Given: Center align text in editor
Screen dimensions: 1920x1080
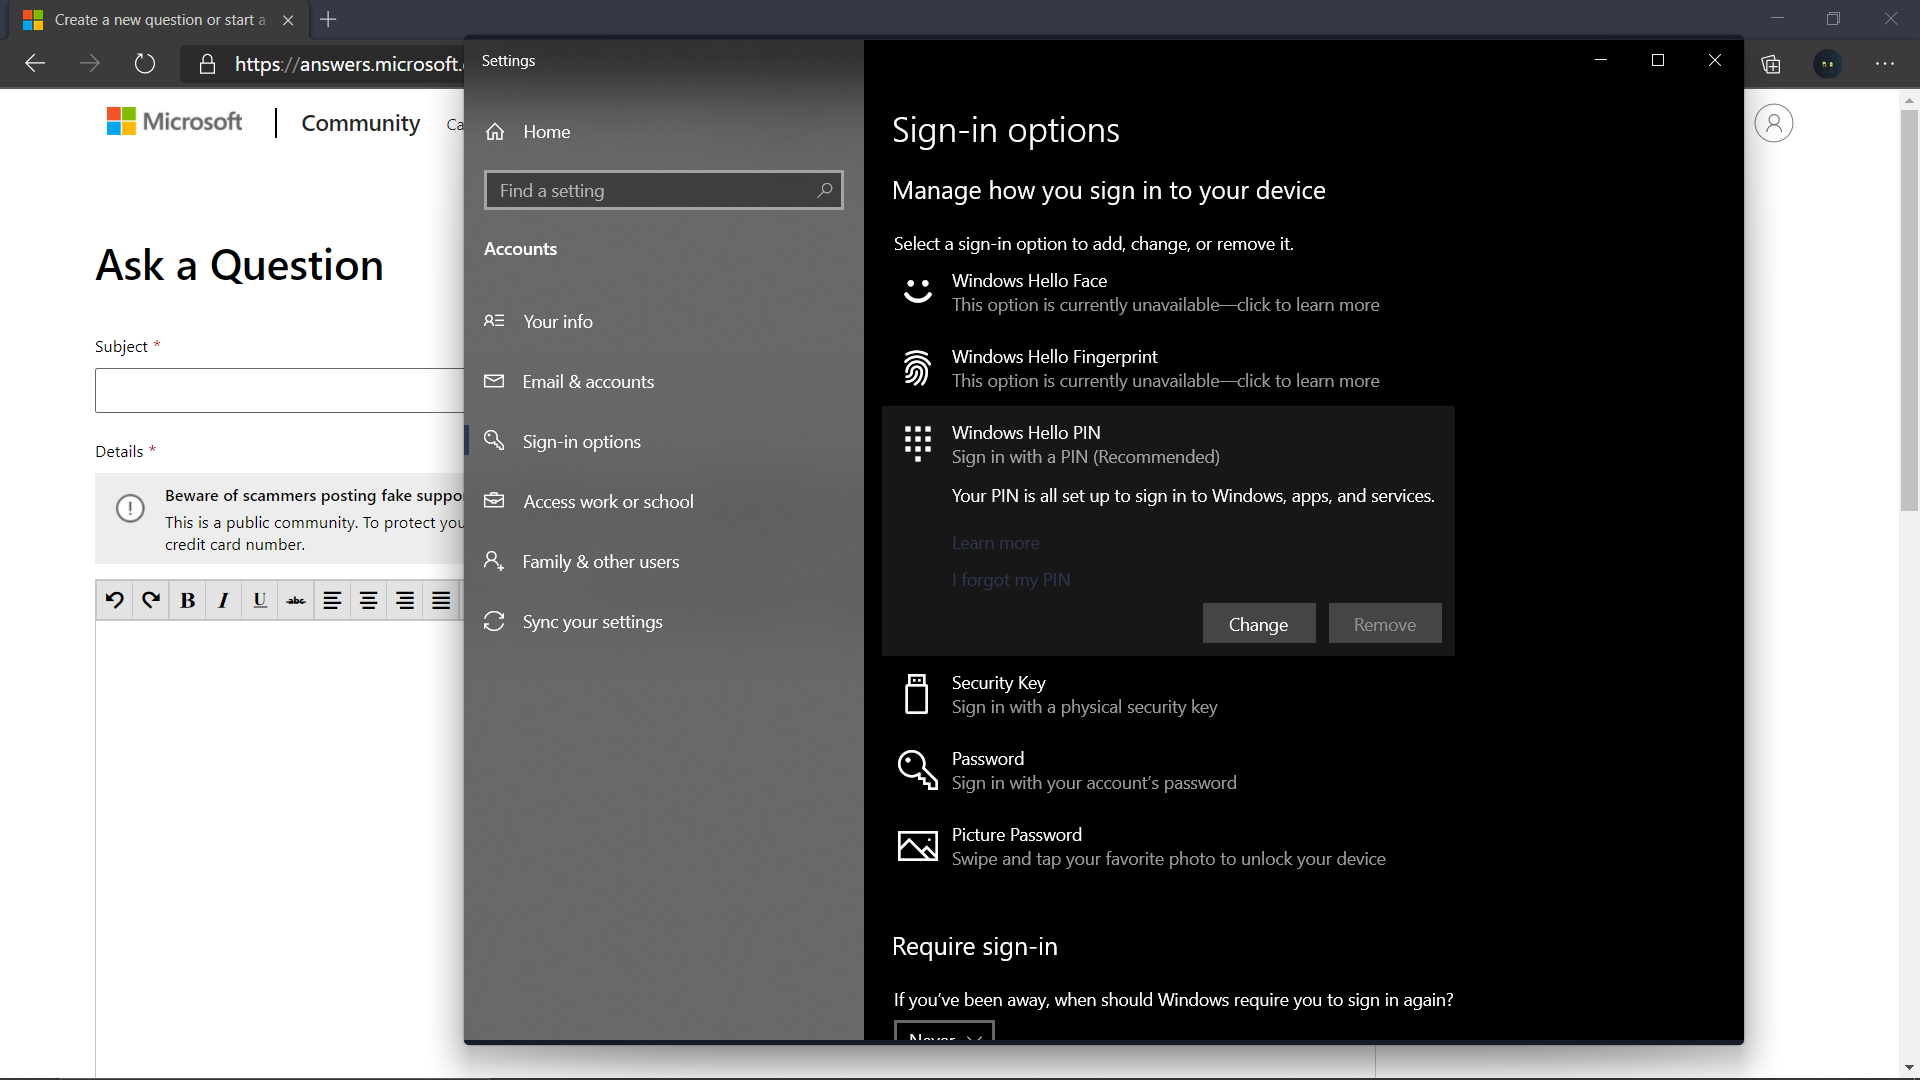Looking at the screenshot, I should click(x=368, y=600).
